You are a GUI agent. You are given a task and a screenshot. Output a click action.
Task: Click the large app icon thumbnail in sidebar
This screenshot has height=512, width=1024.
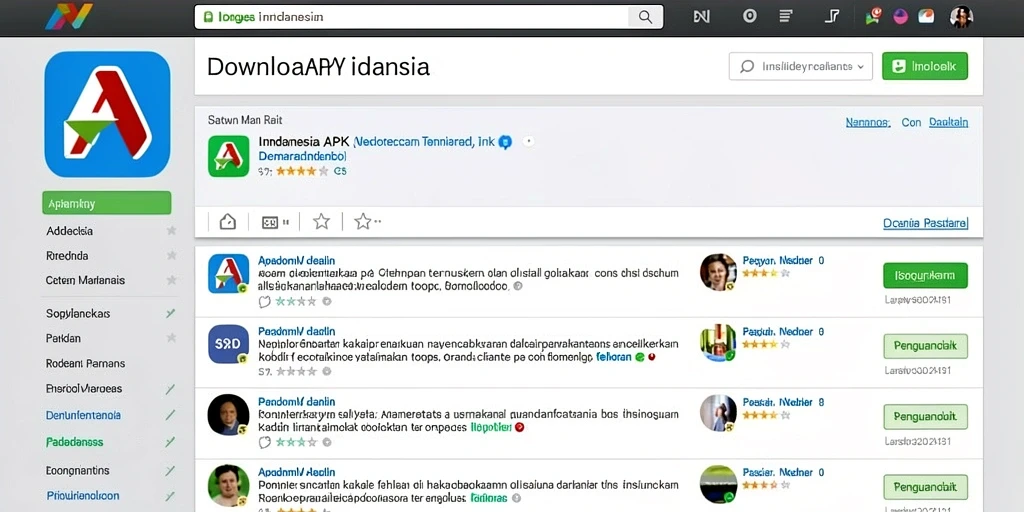point(107,114)
